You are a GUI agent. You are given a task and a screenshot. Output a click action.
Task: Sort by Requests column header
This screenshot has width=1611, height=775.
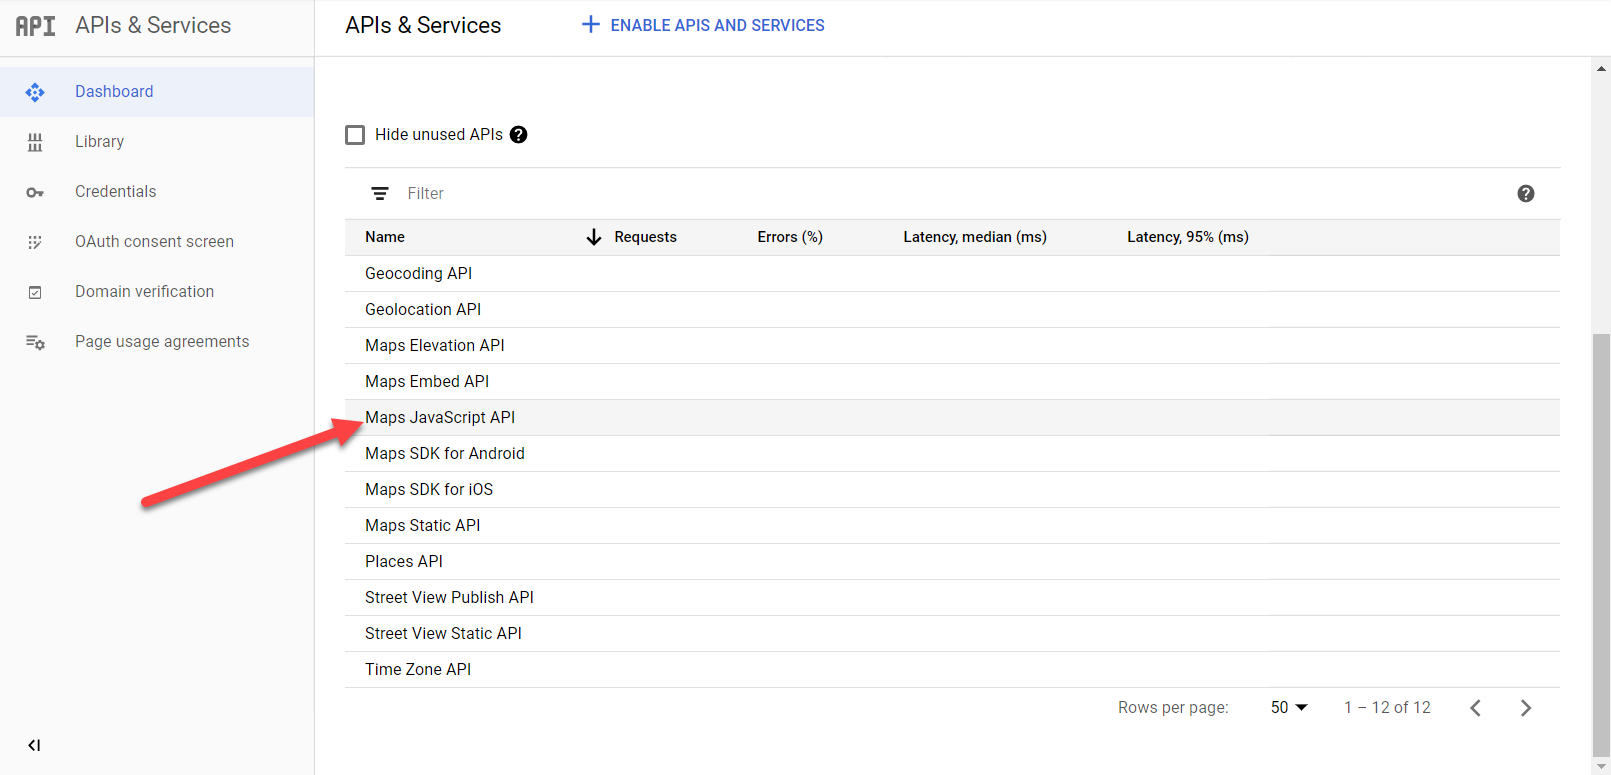click(645, 237)
